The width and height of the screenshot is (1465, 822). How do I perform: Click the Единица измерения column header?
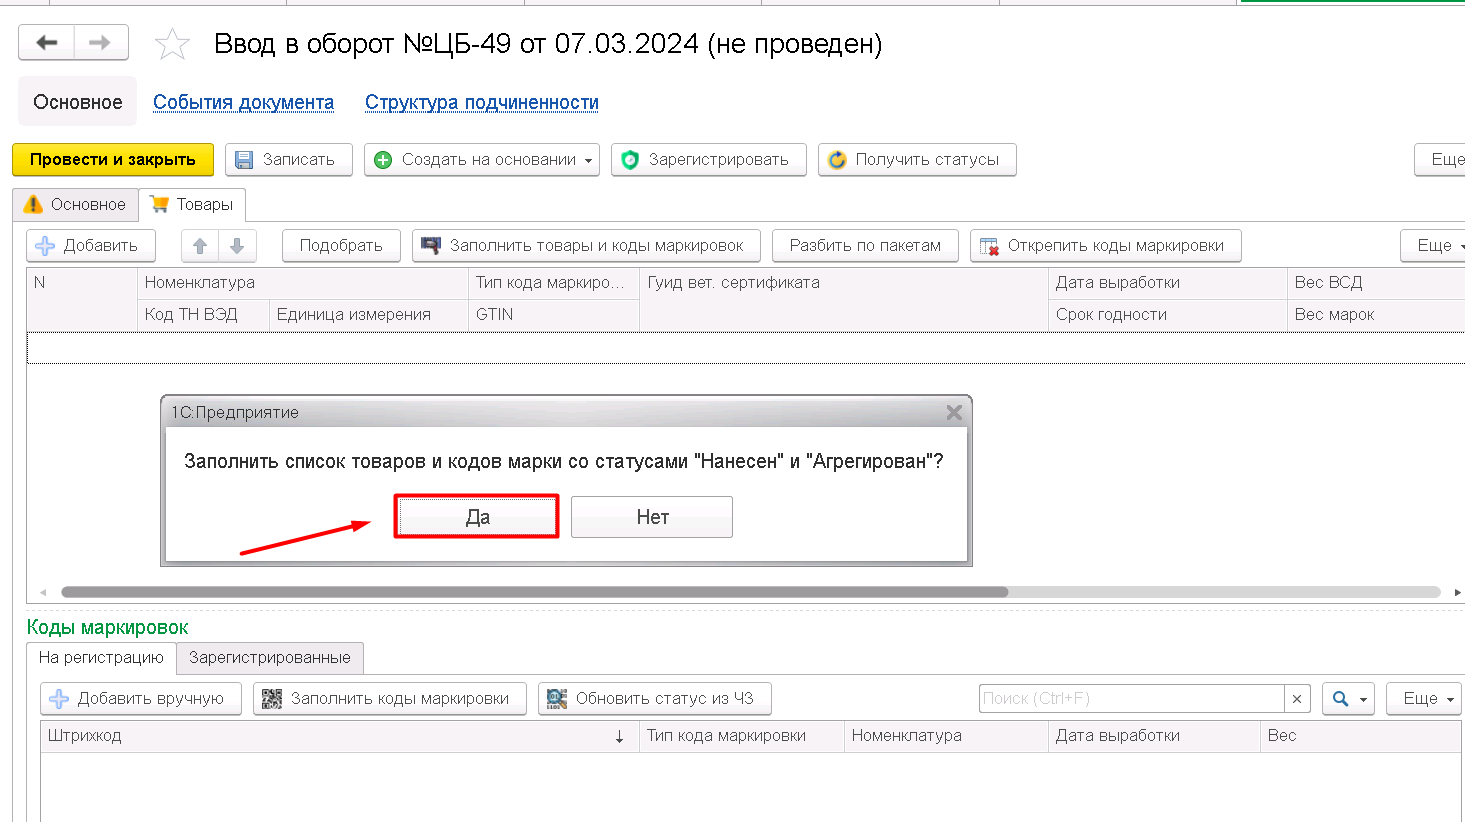click(369, 314)
